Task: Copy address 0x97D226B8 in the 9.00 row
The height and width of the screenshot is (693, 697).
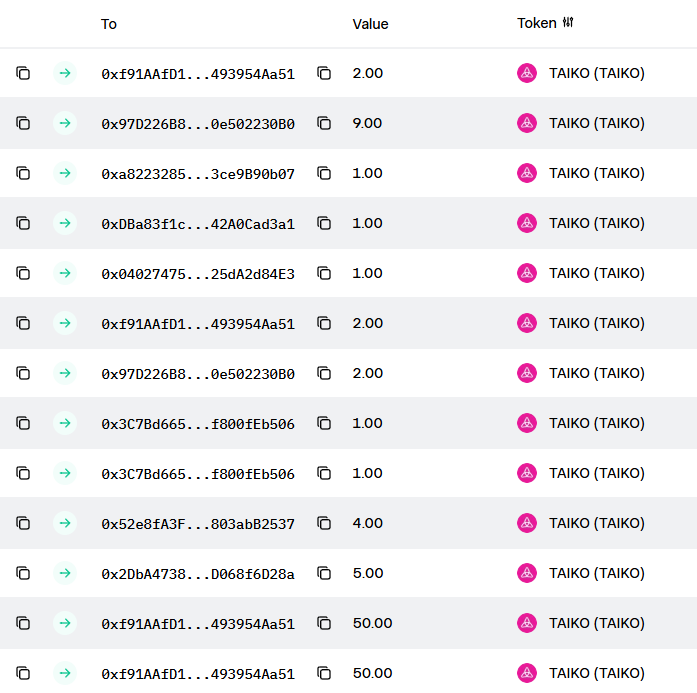Action: click(x=324, y=123)
